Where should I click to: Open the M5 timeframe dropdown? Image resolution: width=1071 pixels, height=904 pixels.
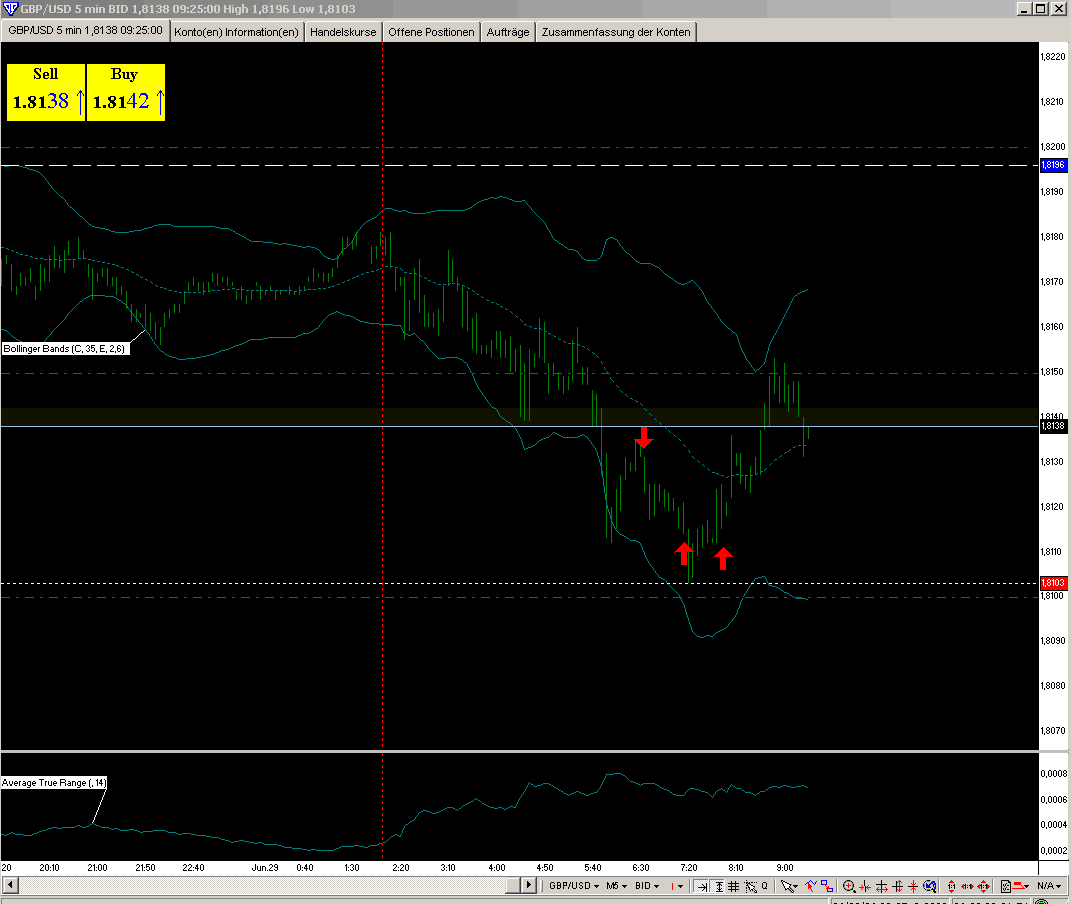616,886
